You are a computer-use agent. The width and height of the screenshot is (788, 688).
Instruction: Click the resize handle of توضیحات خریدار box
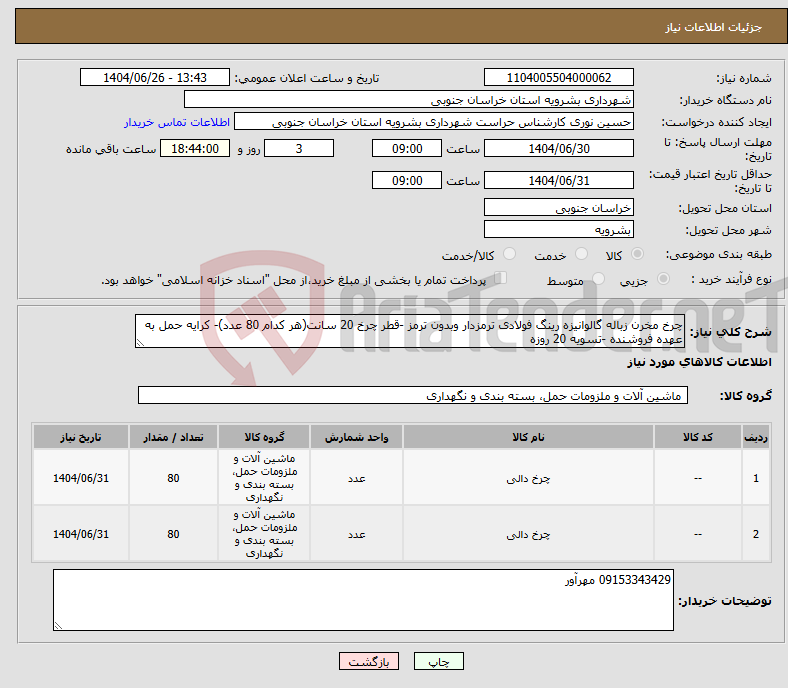point(58,626)
